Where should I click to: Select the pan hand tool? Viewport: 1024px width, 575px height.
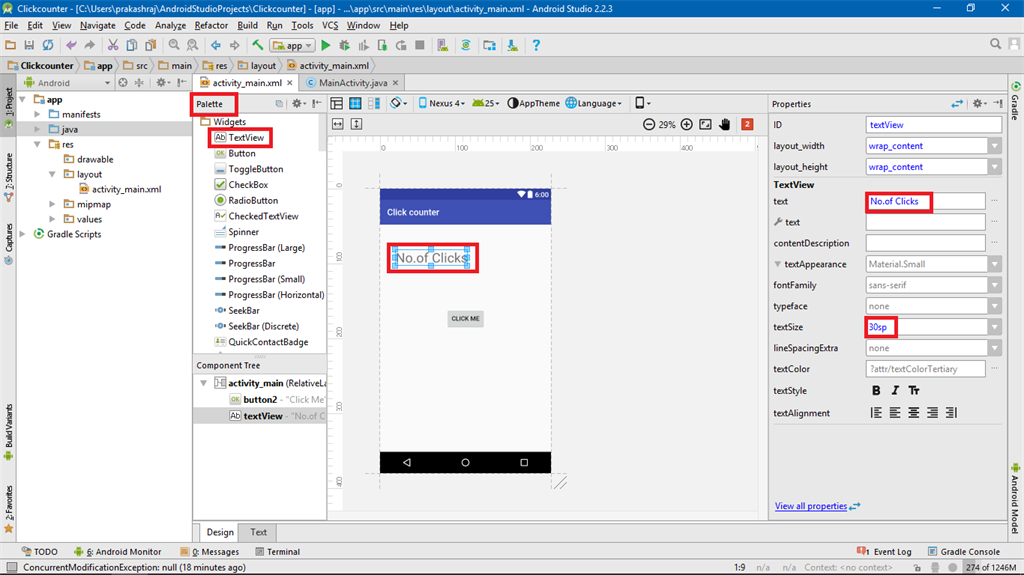(x=725, y=124)
